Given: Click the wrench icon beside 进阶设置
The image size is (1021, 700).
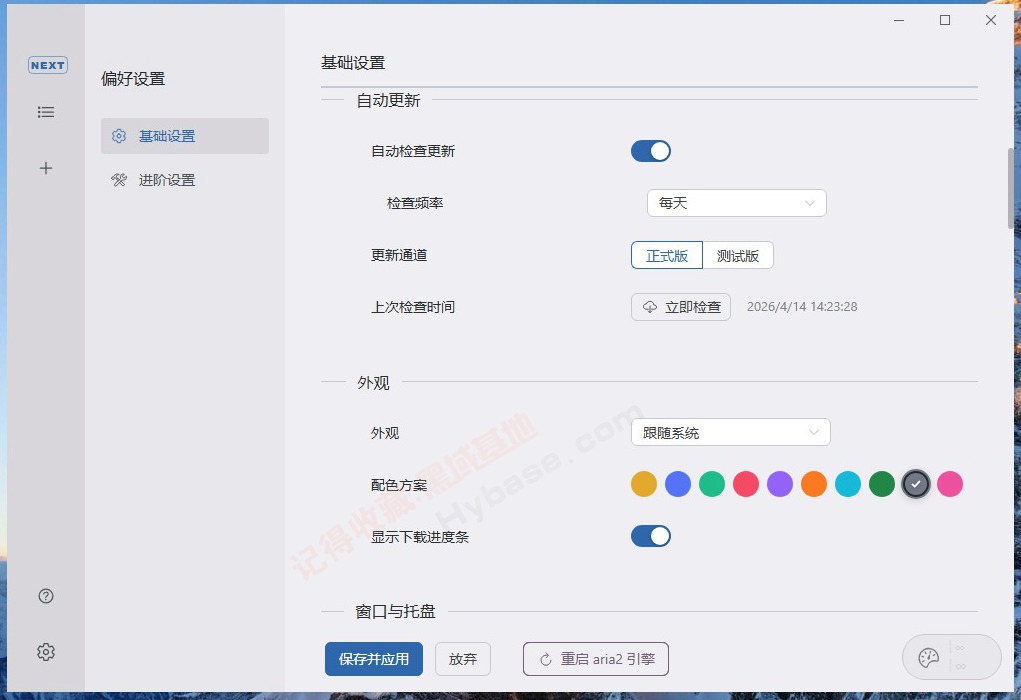Looking at the screenshot, I should [x=118, y=179].
